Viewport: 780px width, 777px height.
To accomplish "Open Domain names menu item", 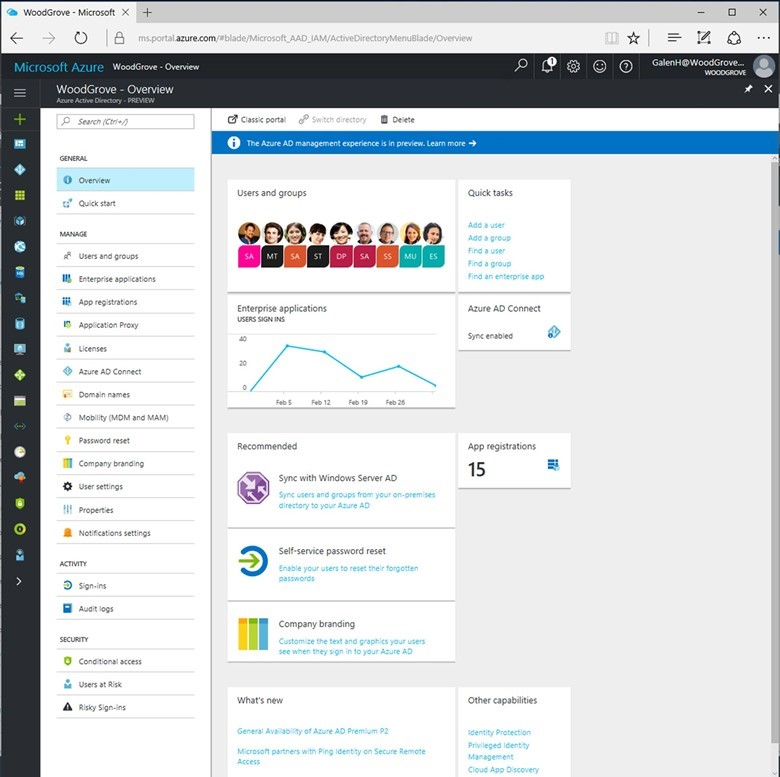I will coord(125,394).
